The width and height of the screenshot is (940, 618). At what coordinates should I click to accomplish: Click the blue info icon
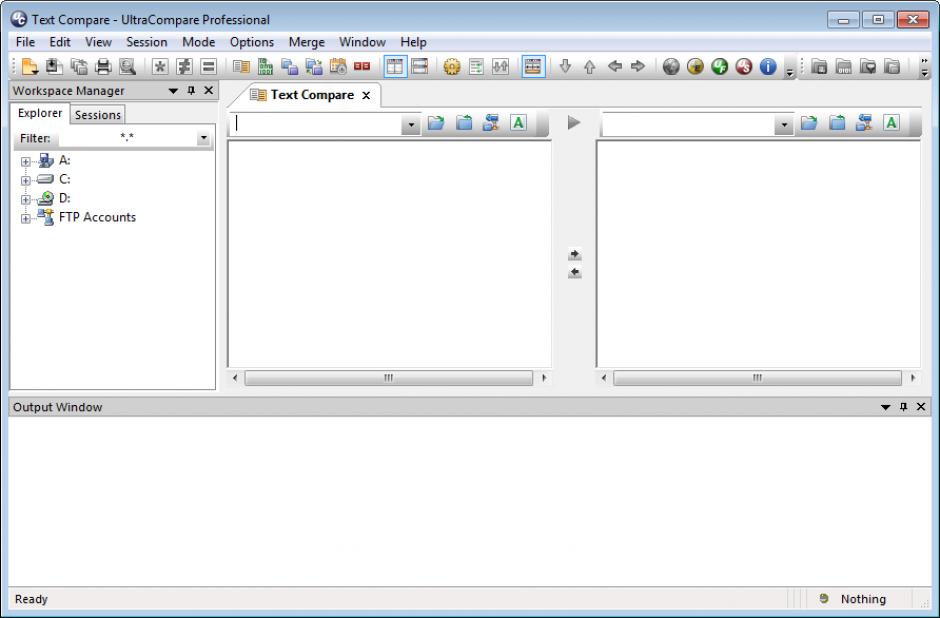pyautogui.click(x=768, y=67)
